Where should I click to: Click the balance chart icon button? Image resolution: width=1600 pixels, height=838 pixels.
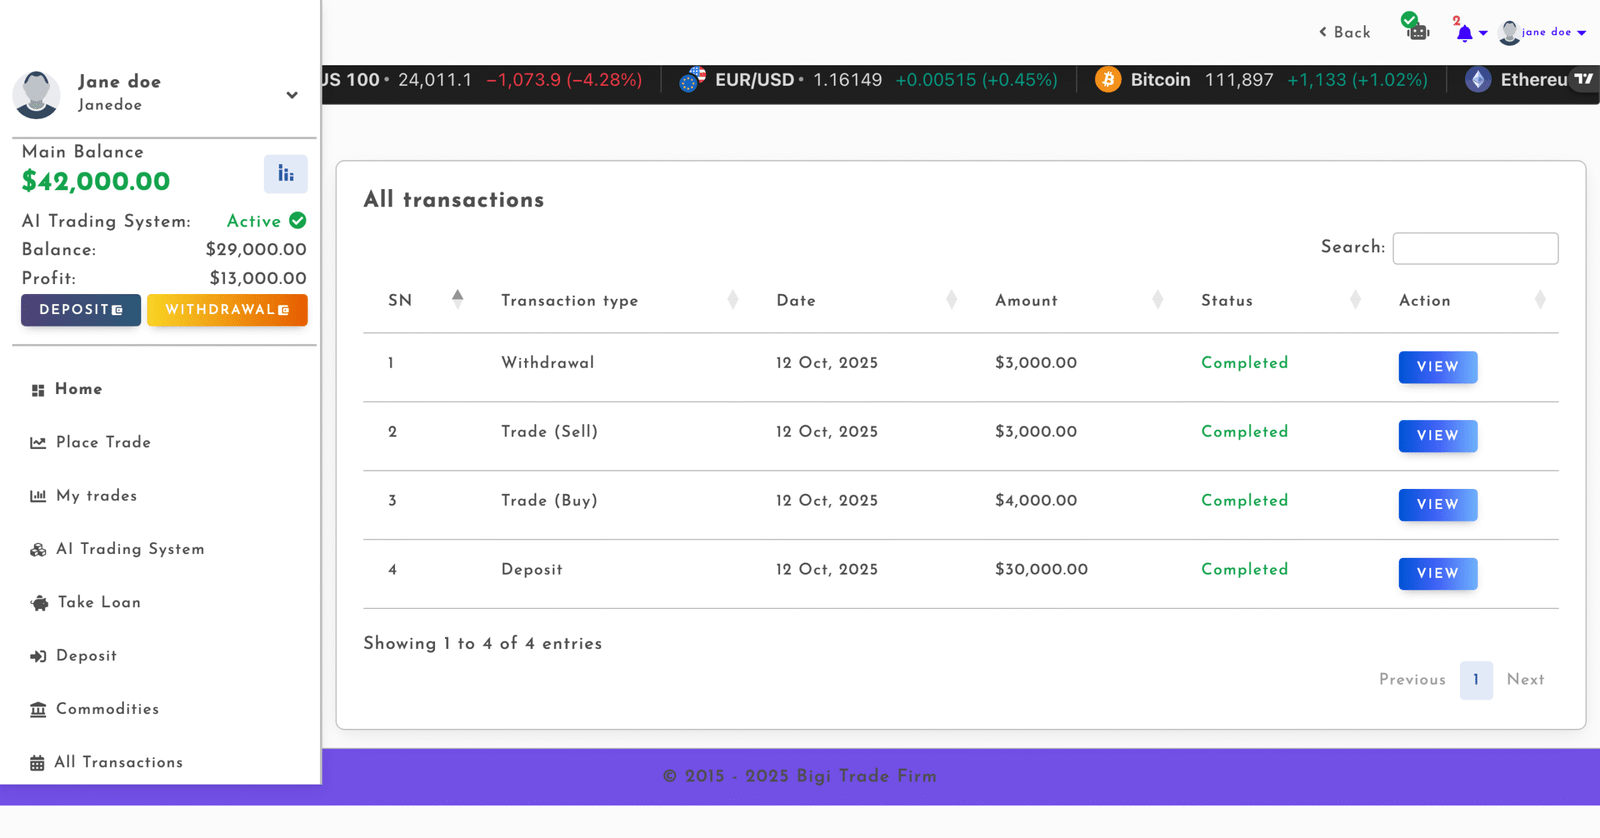285,174
